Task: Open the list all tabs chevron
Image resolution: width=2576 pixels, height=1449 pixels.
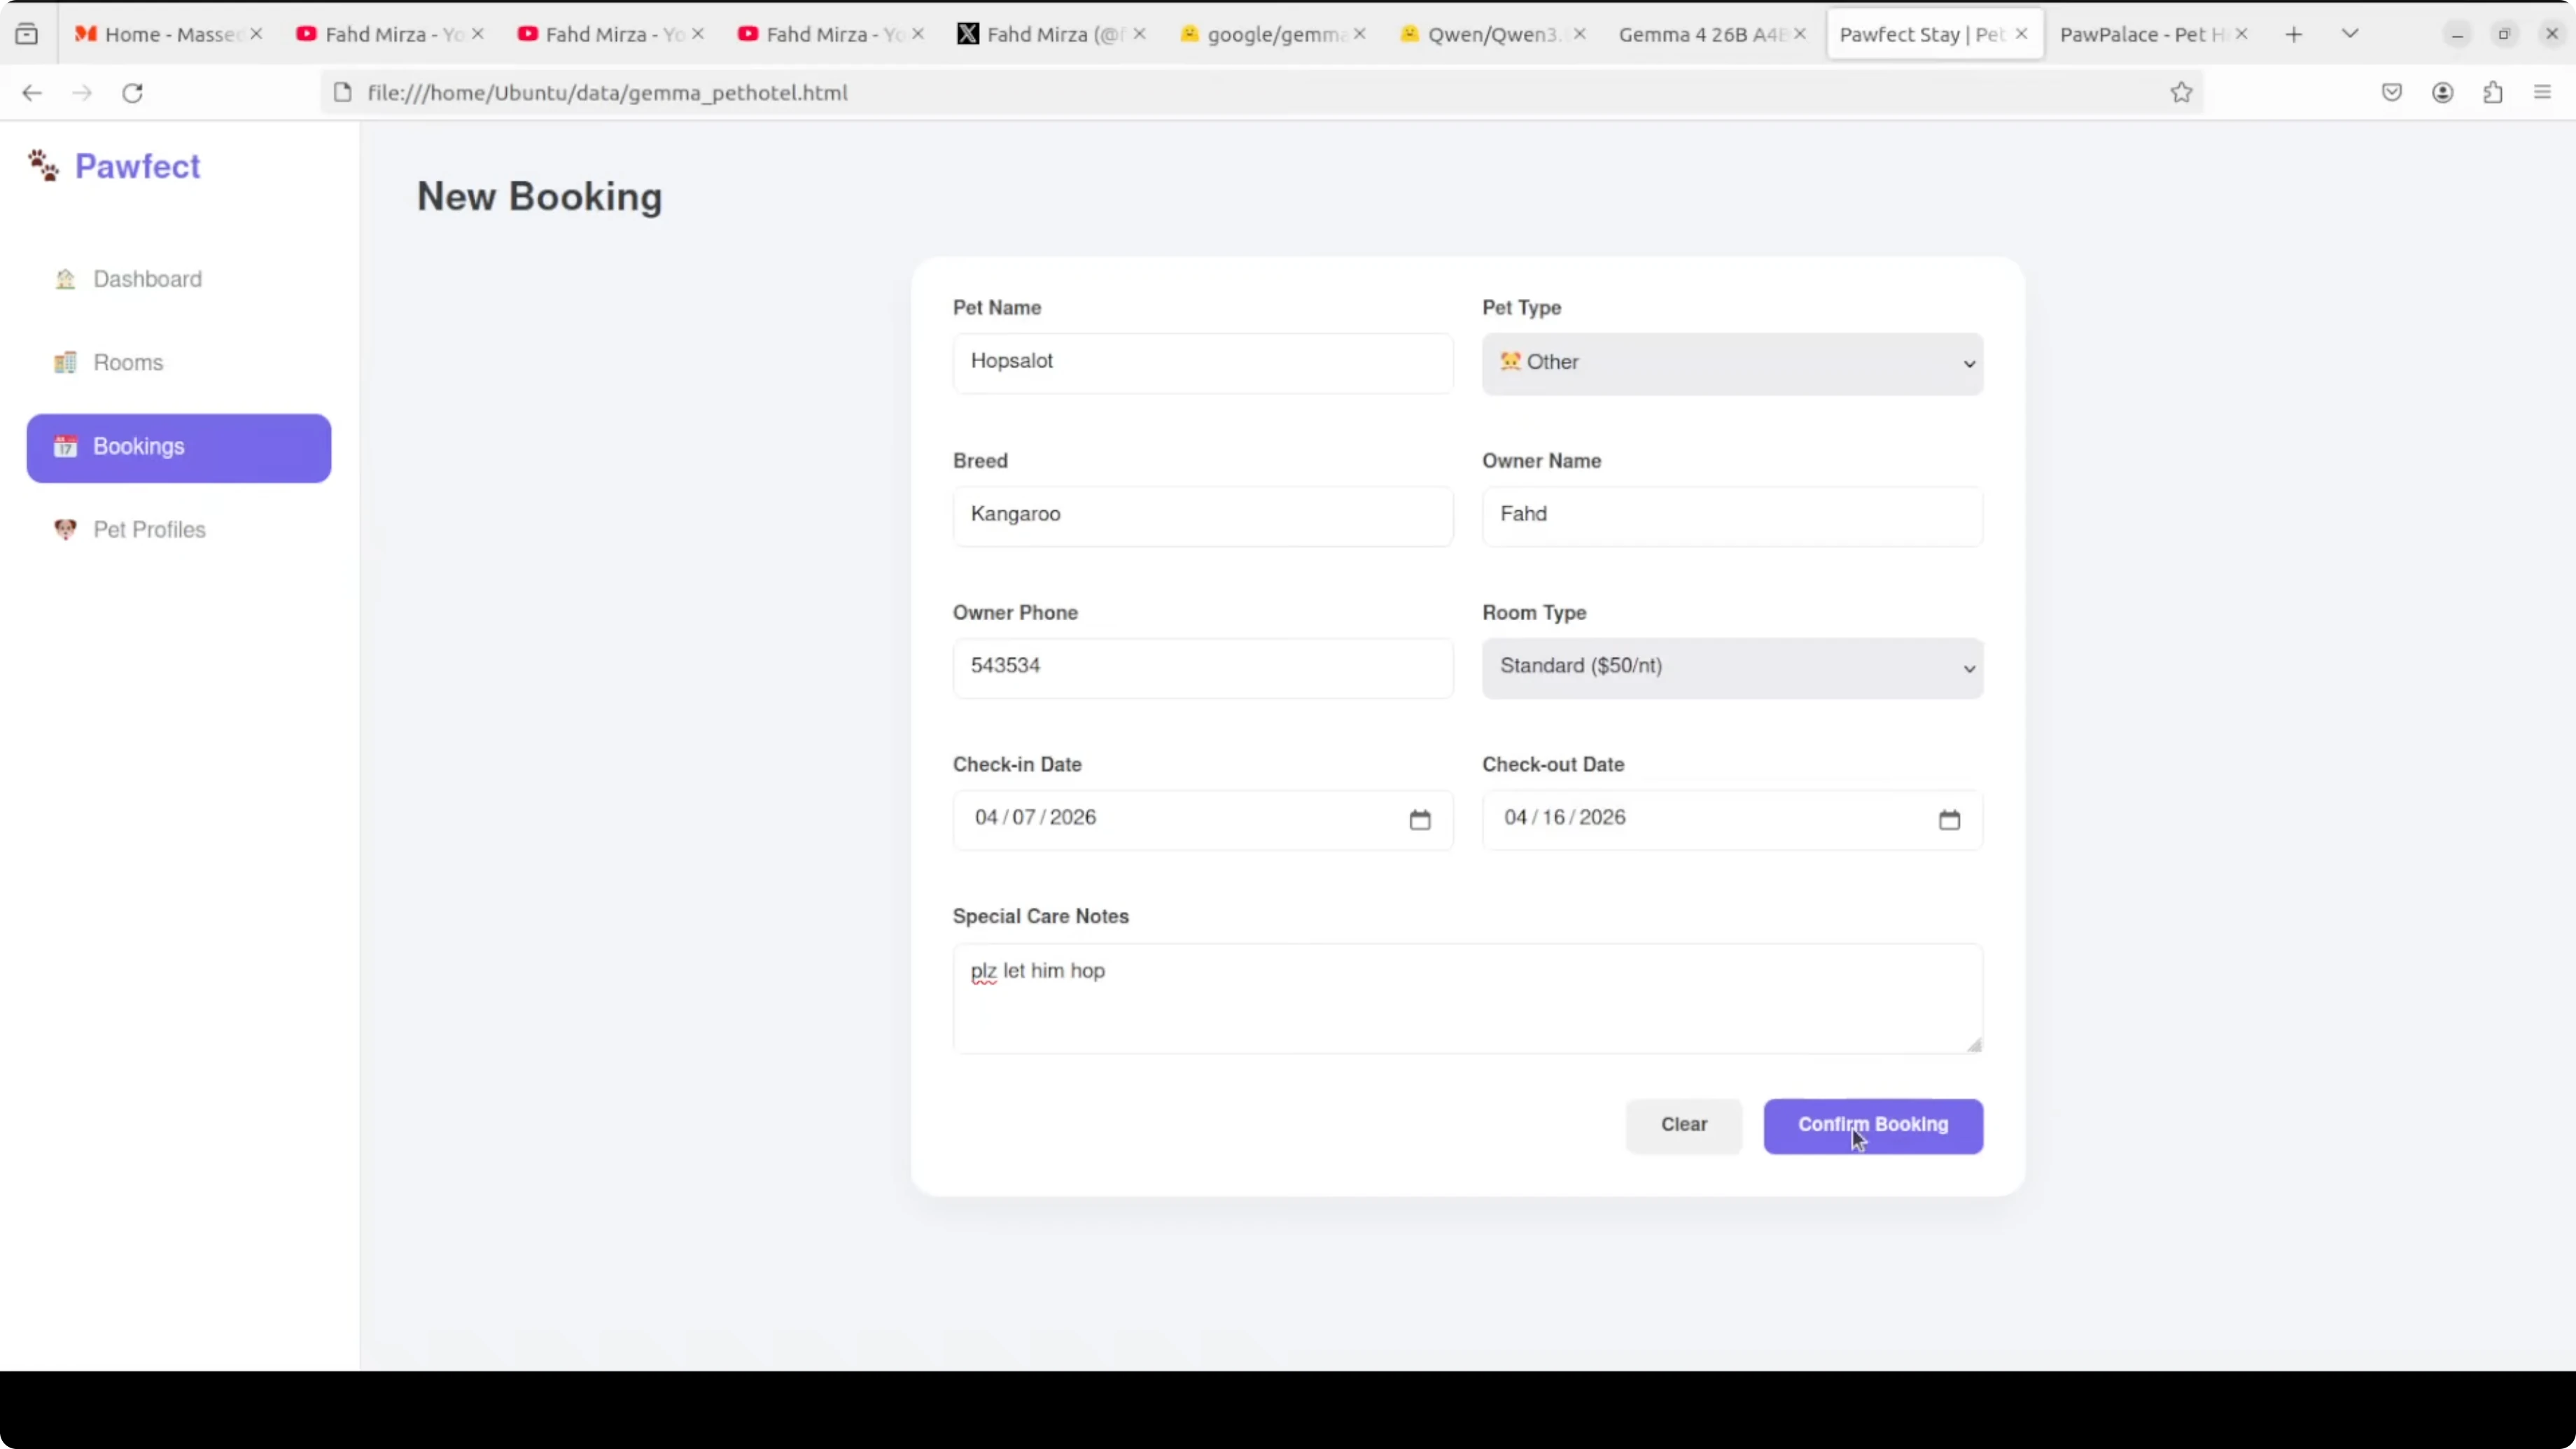Action: [x=2350, y=34]
